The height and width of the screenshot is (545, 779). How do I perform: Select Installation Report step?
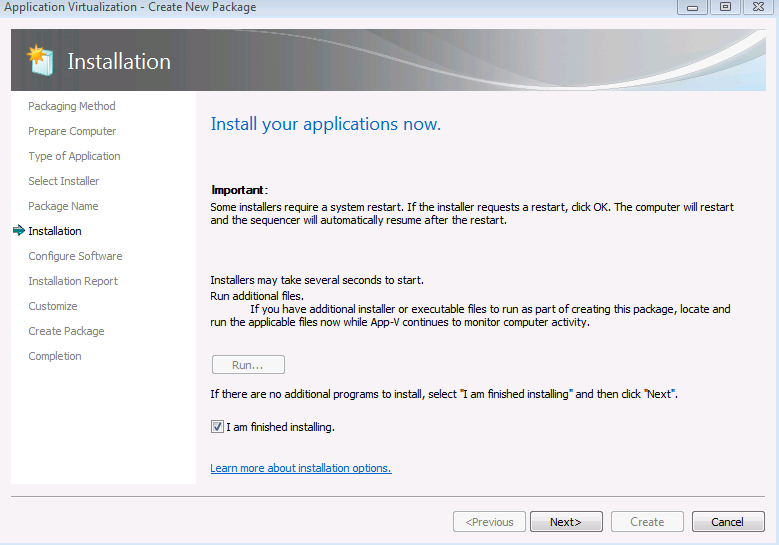pos(73,281)
